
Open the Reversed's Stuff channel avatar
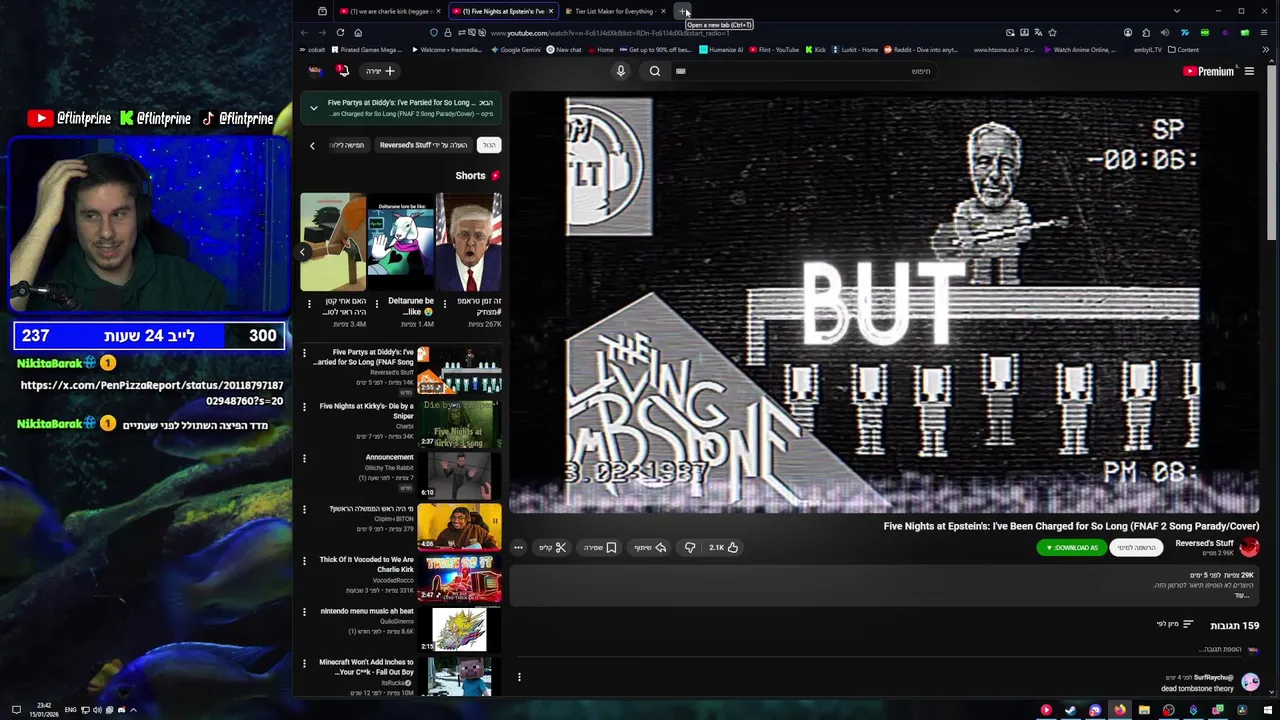1249,547
